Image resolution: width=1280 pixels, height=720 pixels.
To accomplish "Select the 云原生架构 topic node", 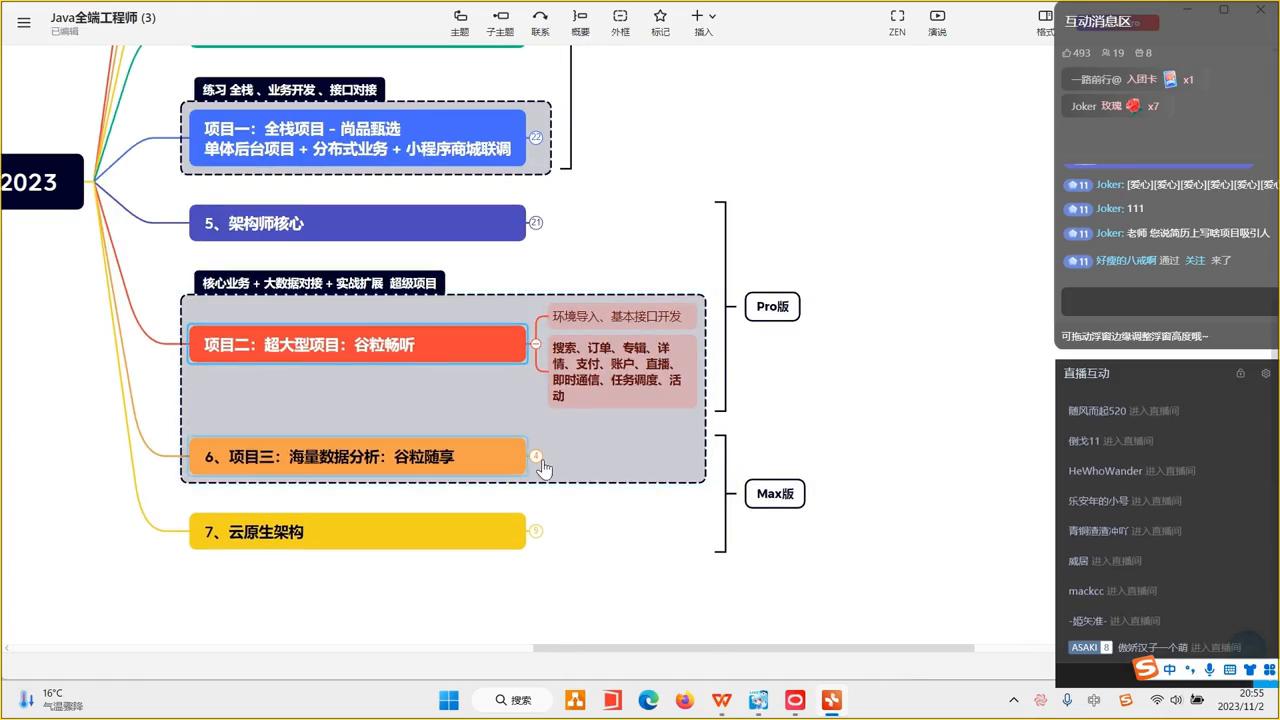I will coord(357,531).
